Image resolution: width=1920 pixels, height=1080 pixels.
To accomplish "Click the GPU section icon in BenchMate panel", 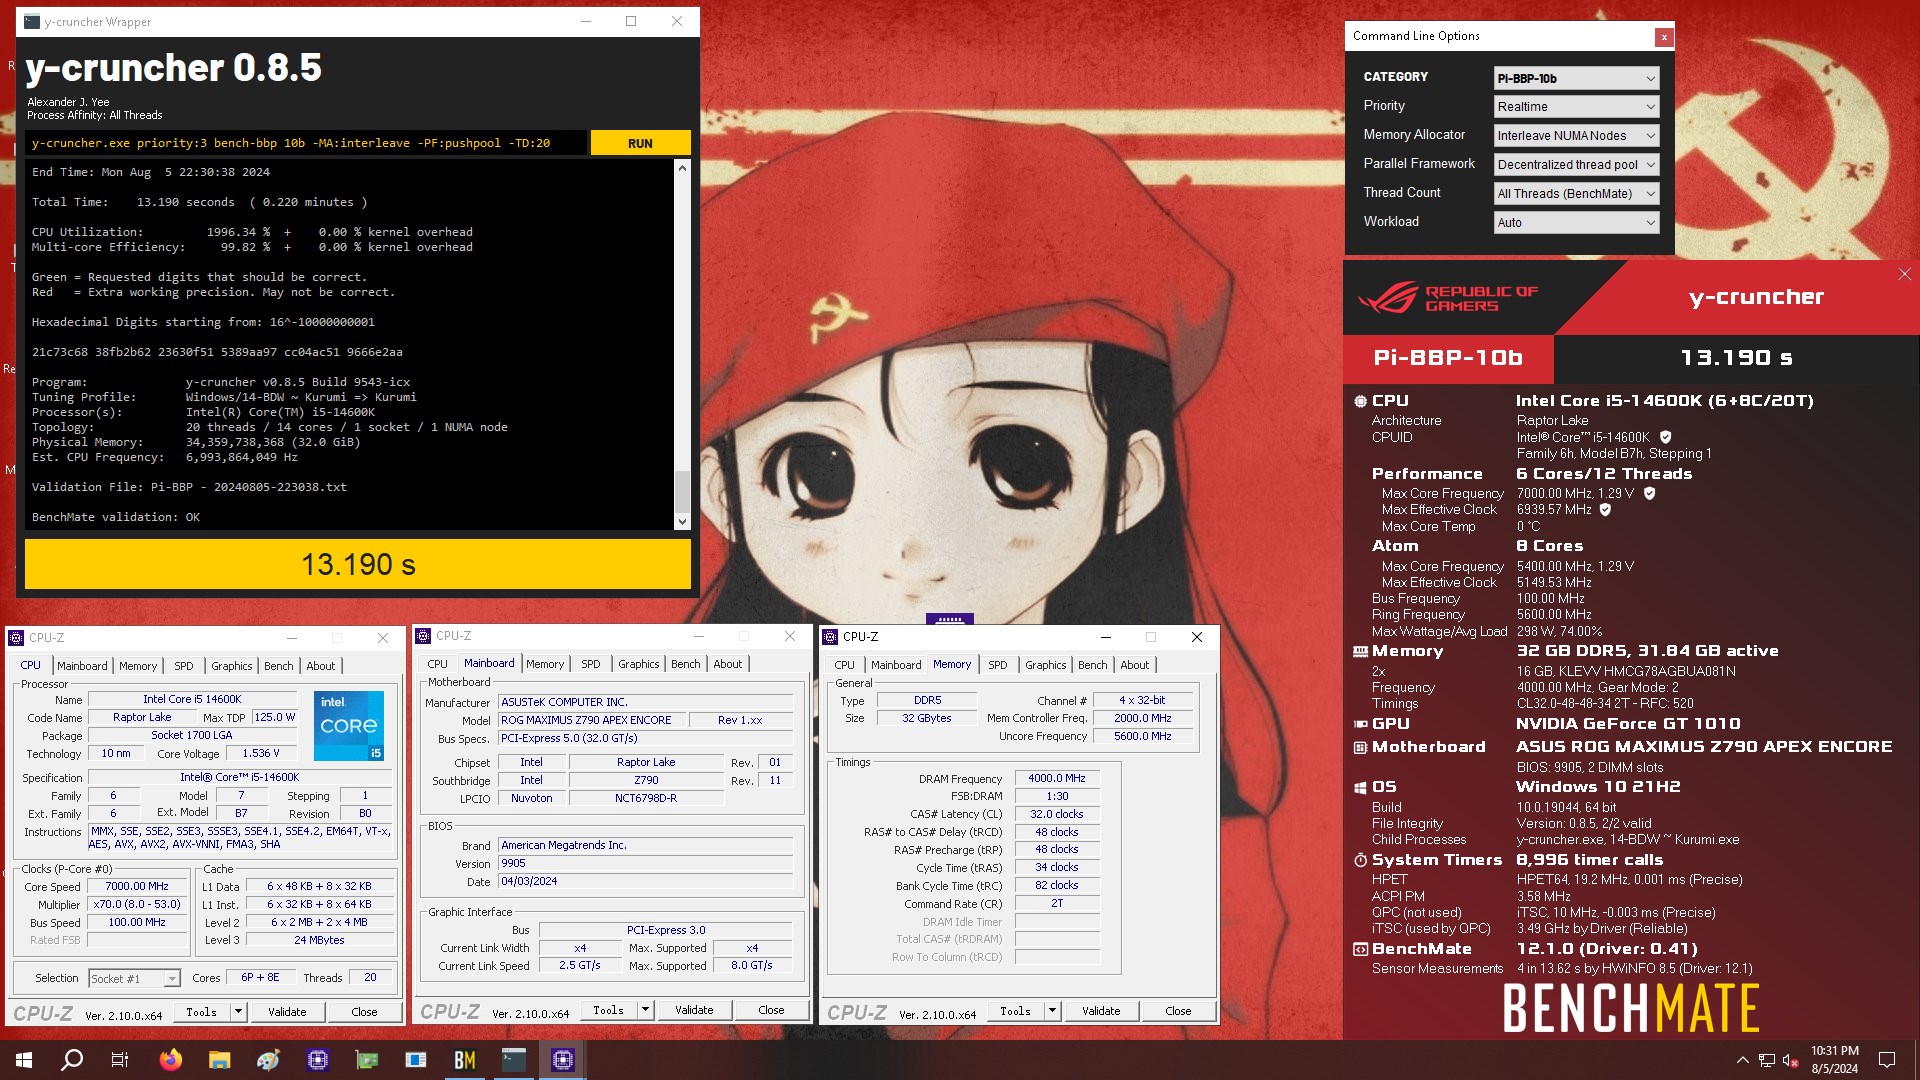I will (1360, 724).
